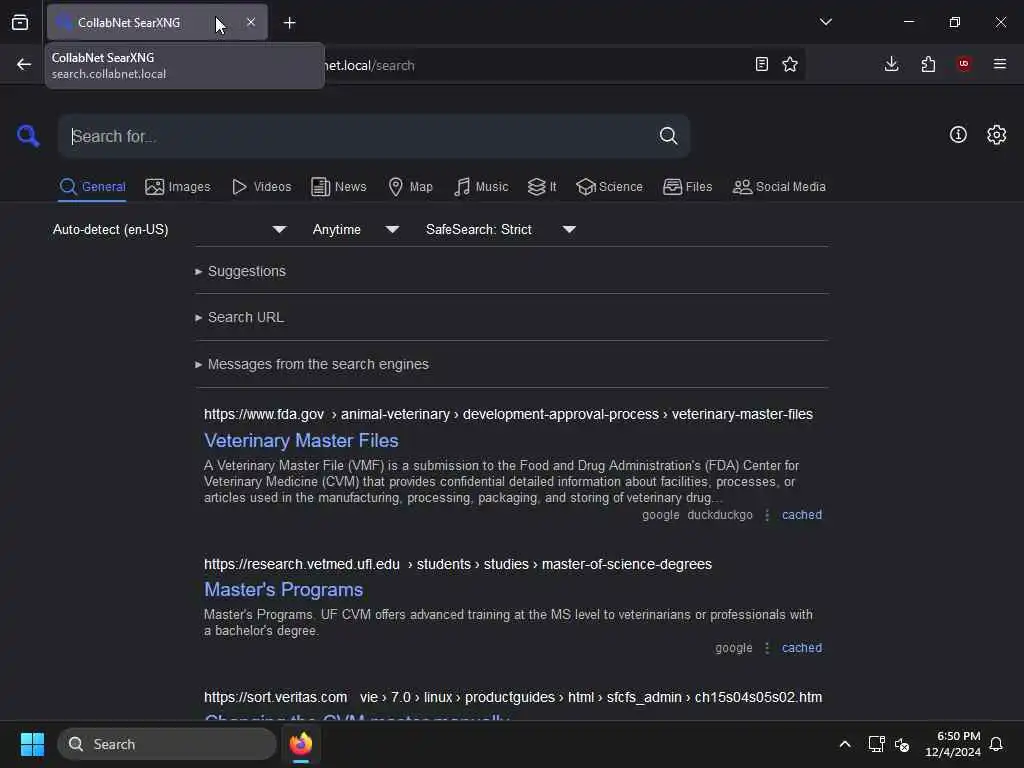Open the list all tabs chevron
Image resolution: width=1024 pixels, height=768 pixels.
[825, 22]
